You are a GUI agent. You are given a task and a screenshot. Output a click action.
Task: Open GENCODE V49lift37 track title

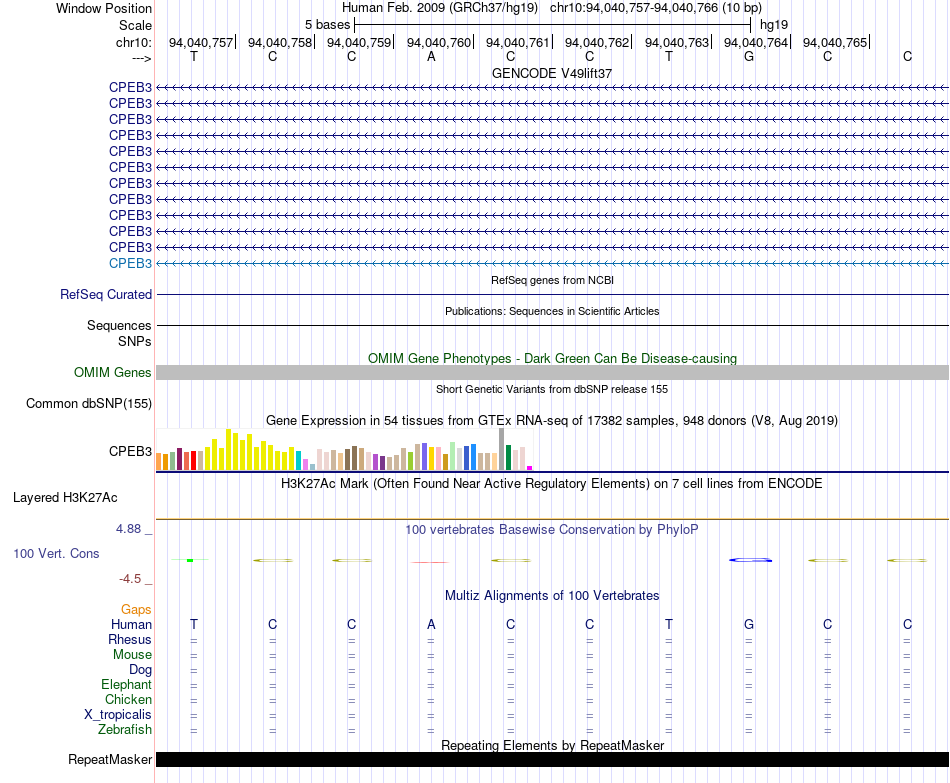552,73
